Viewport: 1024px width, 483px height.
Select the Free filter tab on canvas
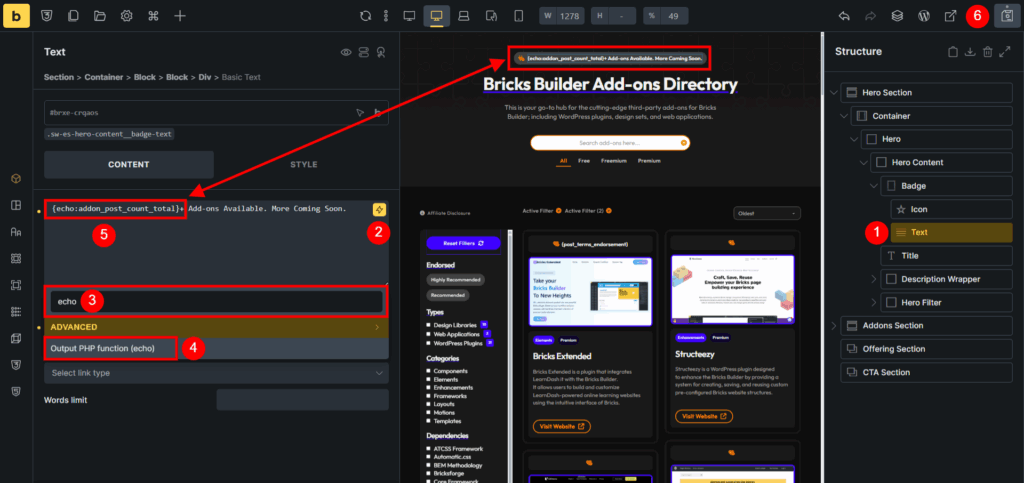[584, 161]
